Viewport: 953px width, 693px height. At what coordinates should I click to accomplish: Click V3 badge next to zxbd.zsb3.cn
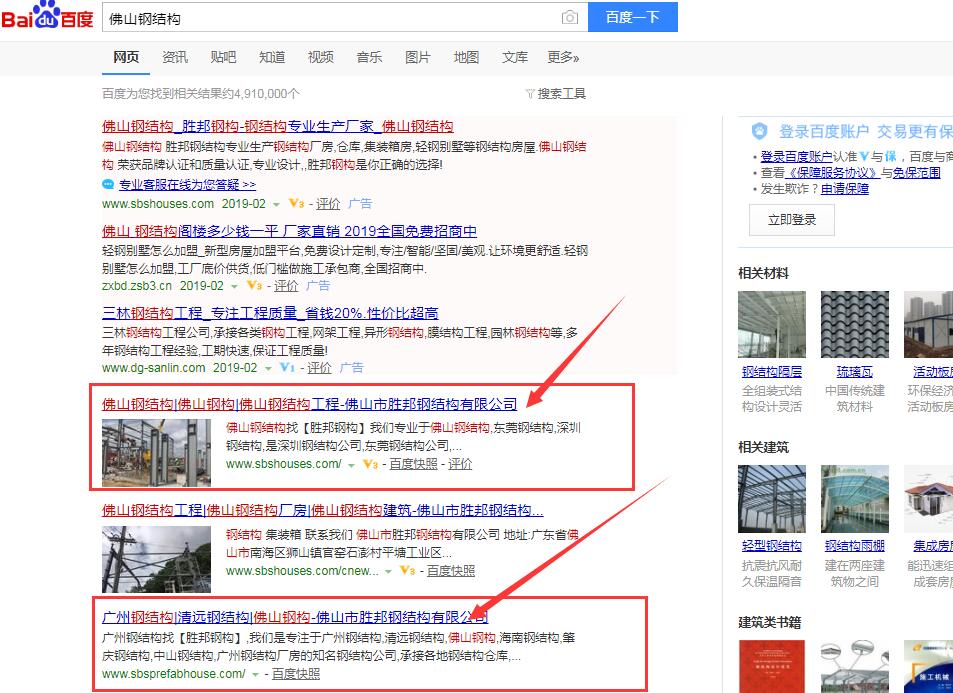click(x=254, y=285)
